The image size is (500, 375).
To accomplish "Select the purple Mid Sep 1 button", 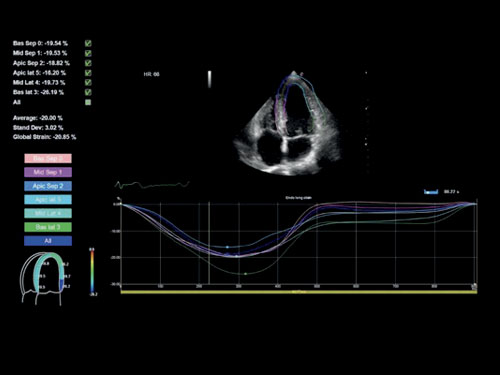I will (x=48, y=172).
